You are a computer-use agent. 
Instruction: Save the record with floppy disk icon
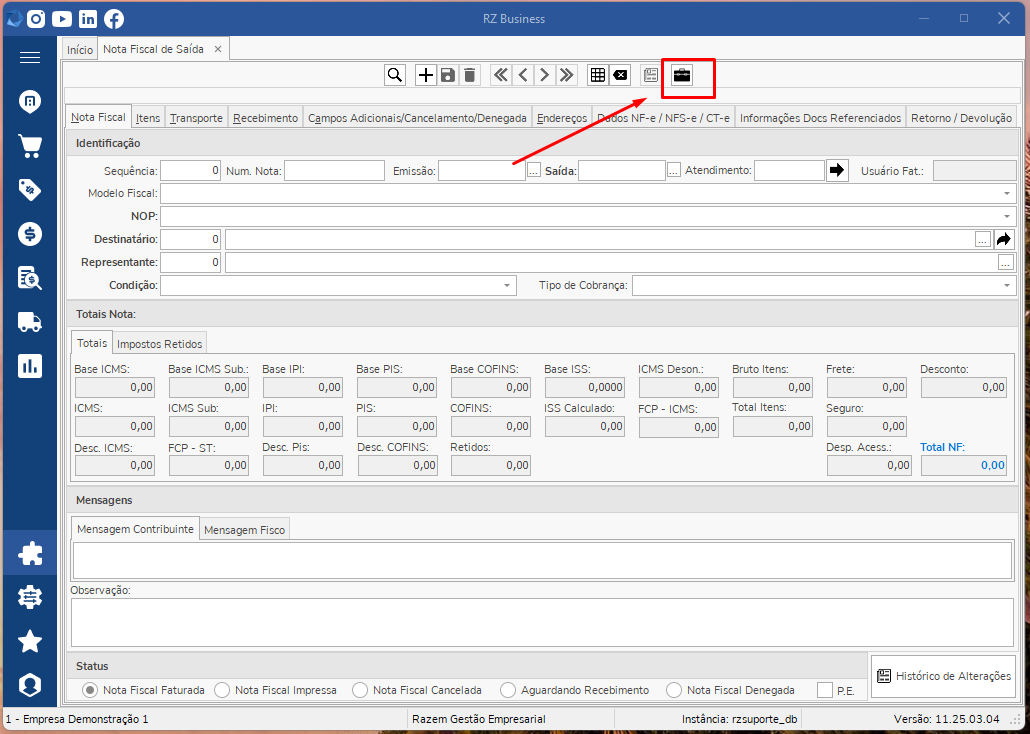click(x=448, y=75)
